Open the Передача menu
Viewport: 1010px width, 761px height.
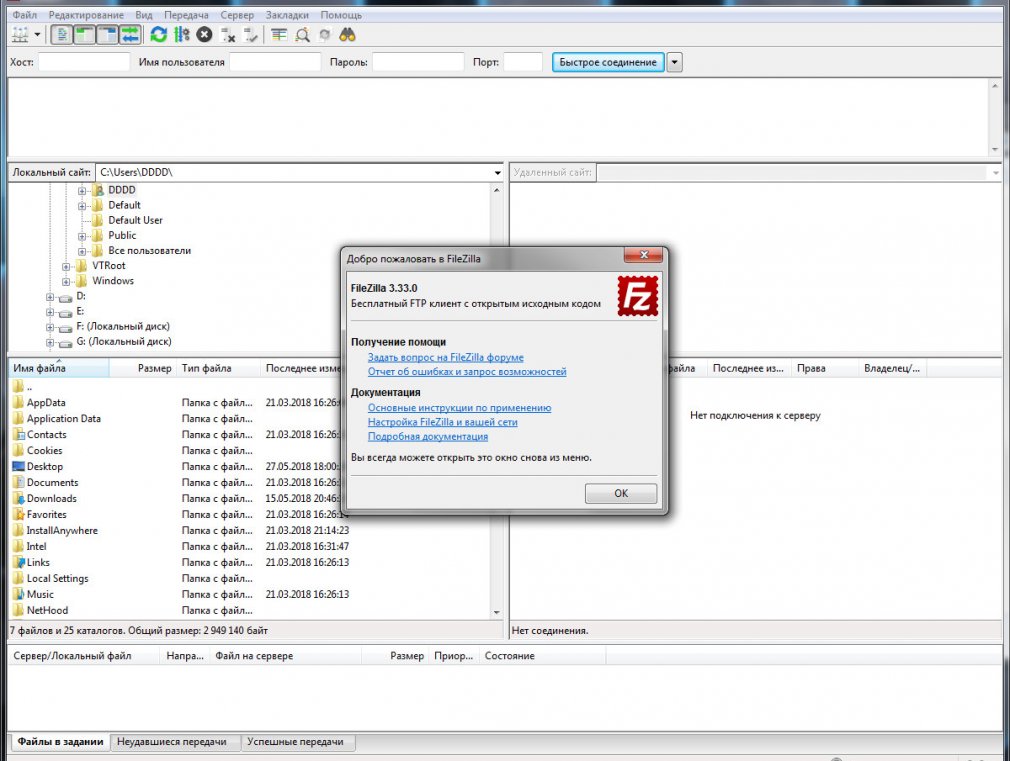tap(186, 15)
